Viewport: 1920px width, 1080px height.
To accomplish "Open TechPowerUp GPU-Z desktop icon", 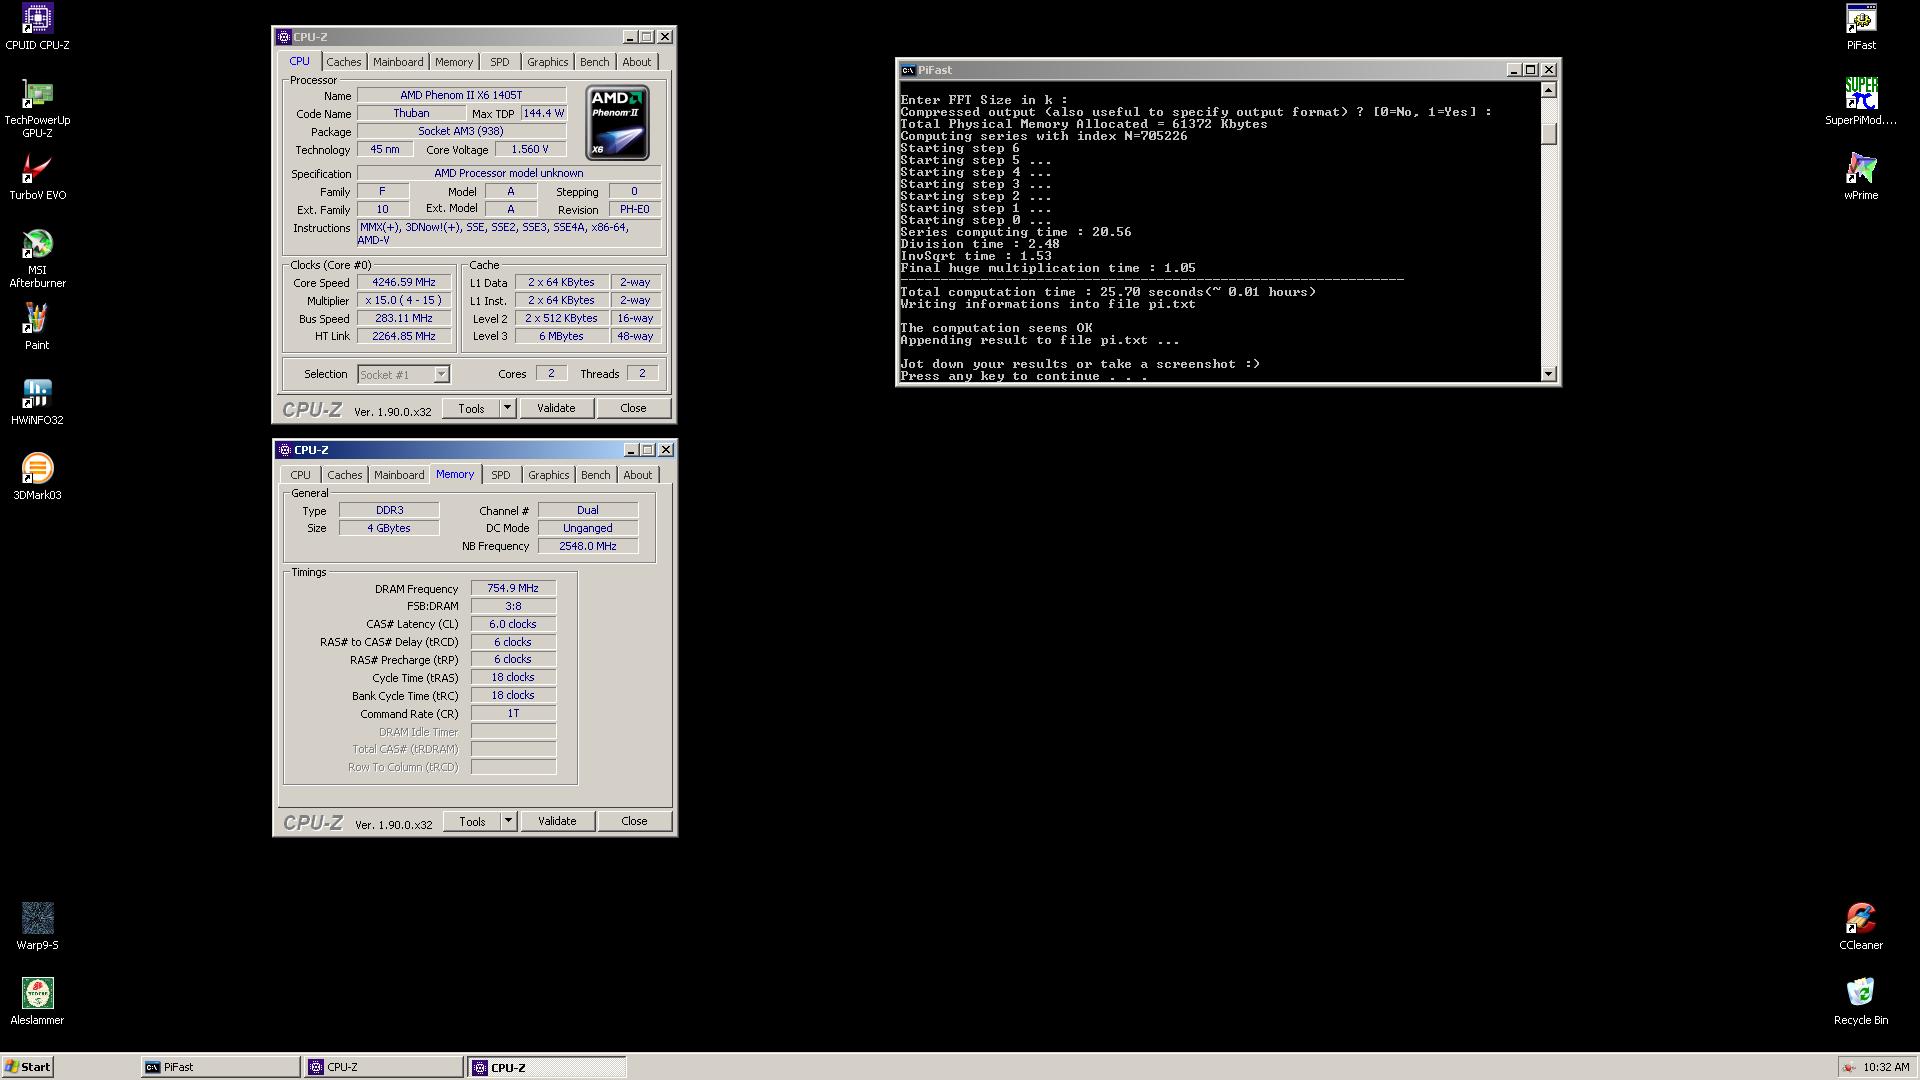I will 37,108.
